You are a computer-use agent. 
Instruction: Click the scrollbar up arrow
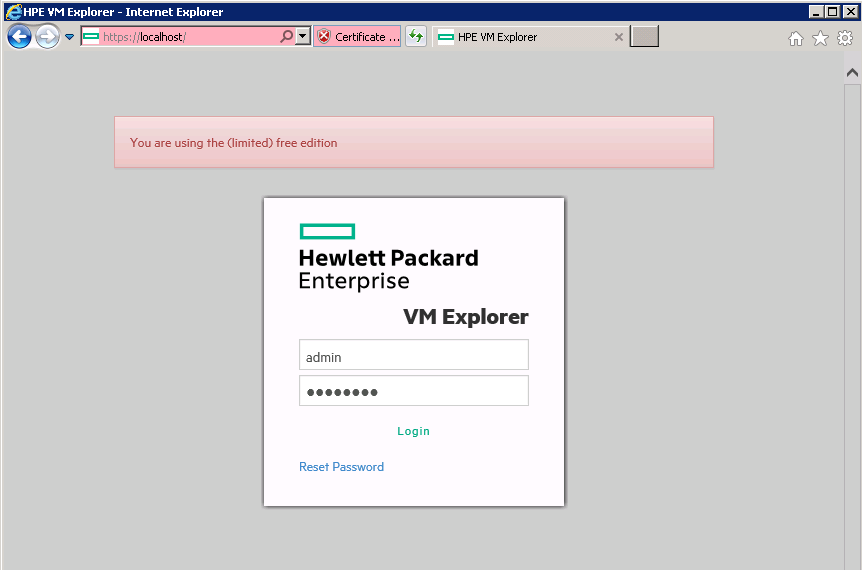pyautogui.click(x=853, y=72)
